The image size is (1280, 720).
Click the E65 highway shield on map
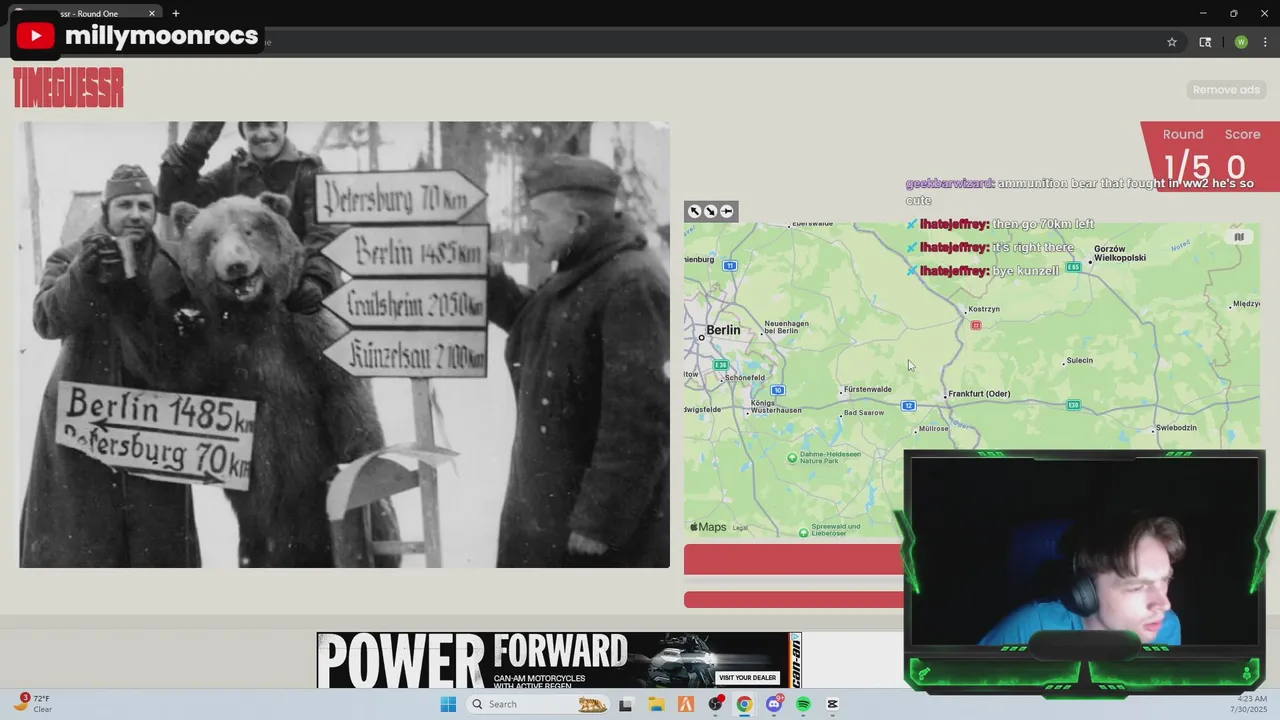1073,266
